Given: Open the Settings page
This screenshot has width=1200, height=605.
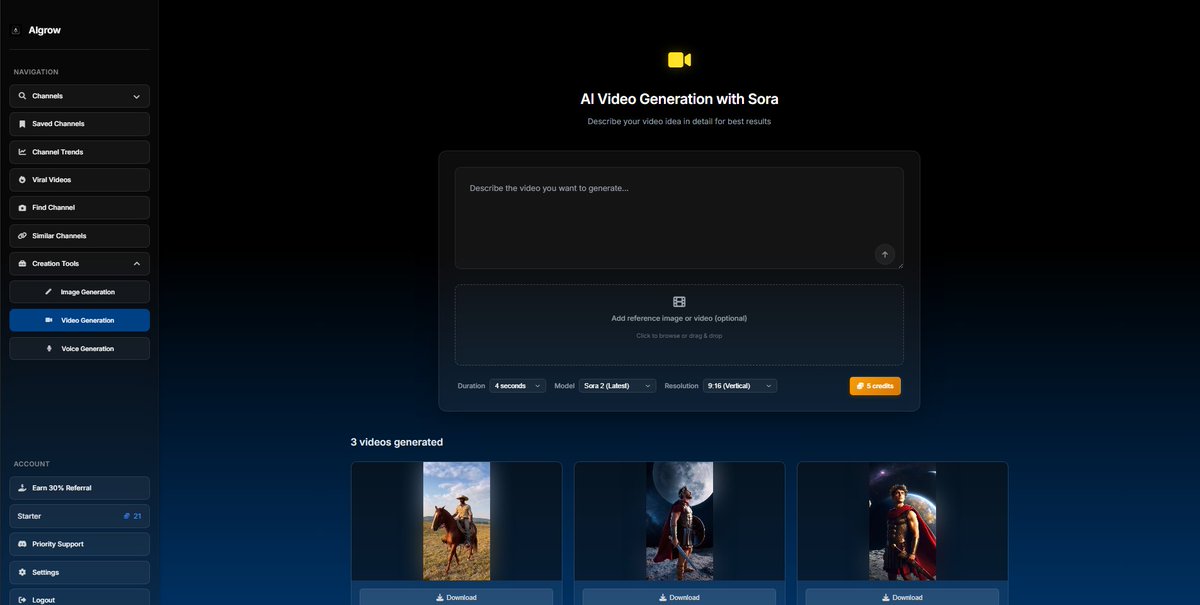Looking at the screenshot, I should tap(80, 572).
